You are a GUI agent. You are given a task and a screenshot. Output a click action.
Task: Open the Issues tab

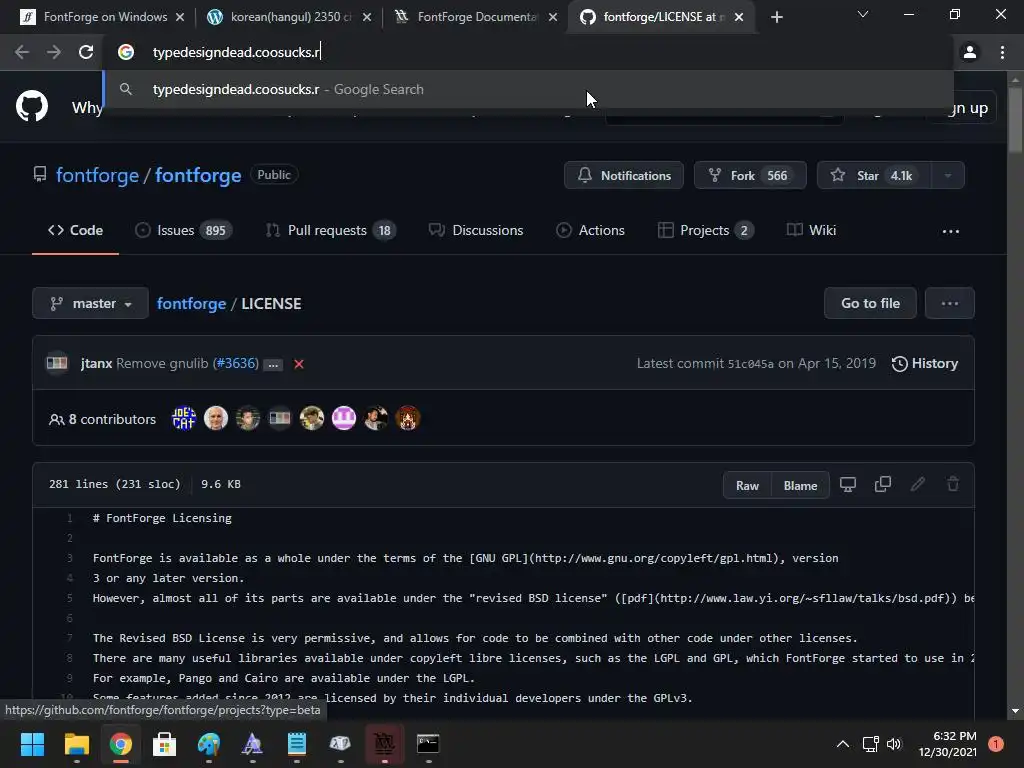pyautogui.click(x=184, y=231)
